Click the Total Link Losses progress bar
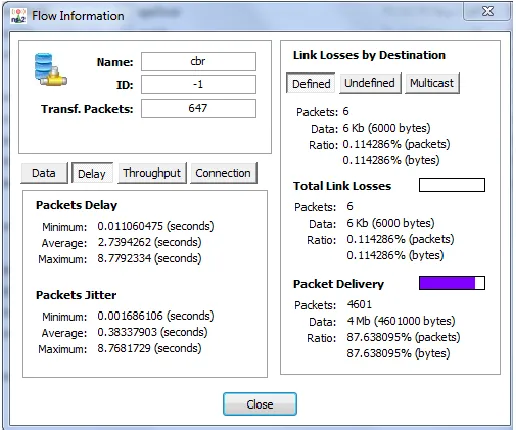 pyautogui.click(x=452, y=185)
